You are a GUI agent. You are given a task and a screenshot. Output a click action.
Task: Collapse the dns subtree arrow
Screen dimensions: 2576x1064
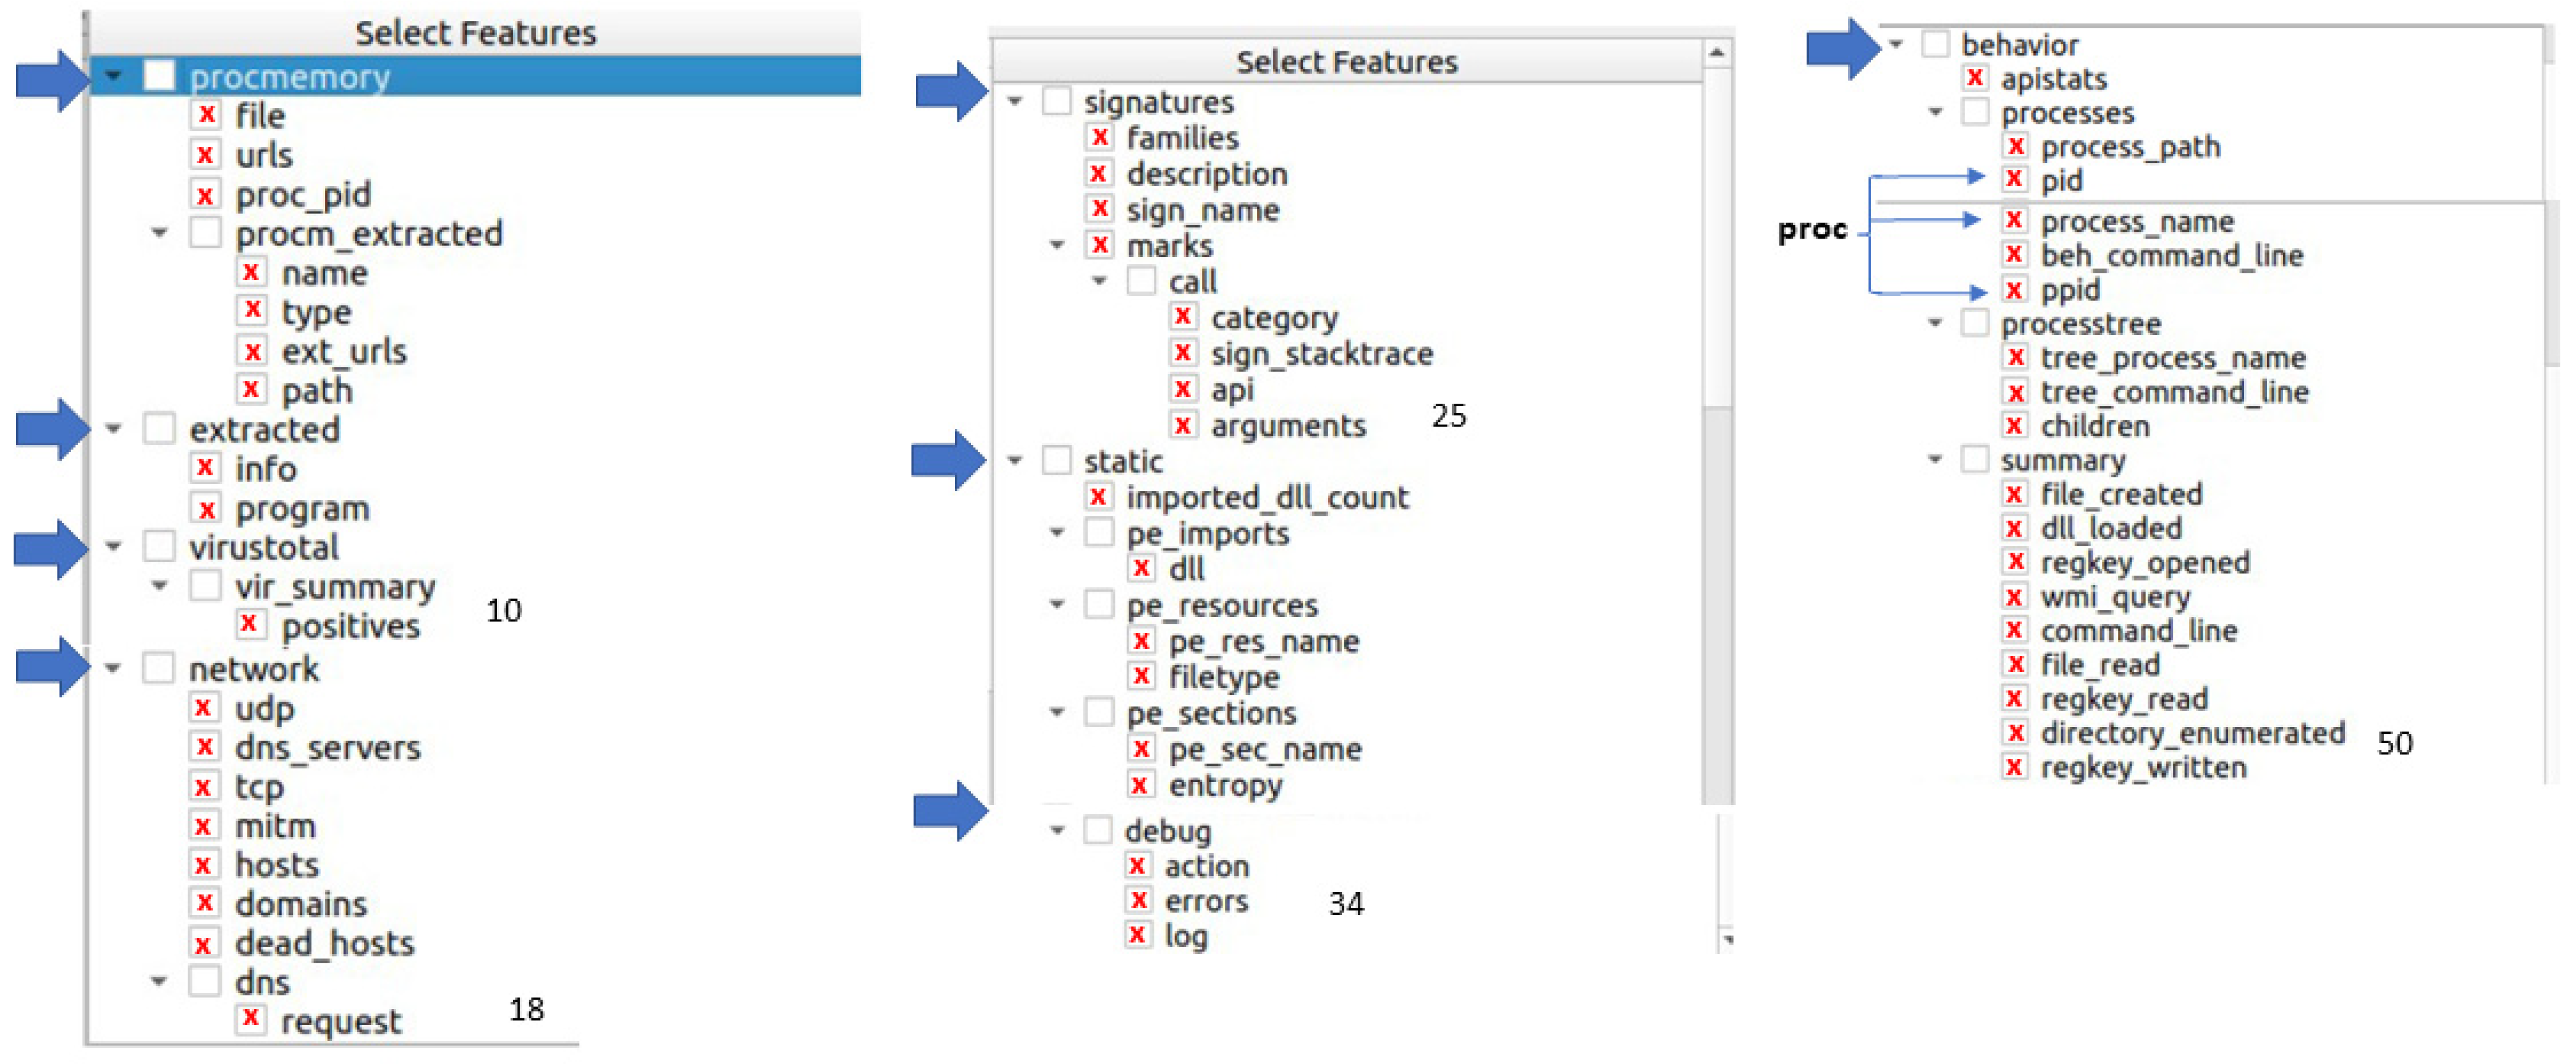tap(159, 982)
